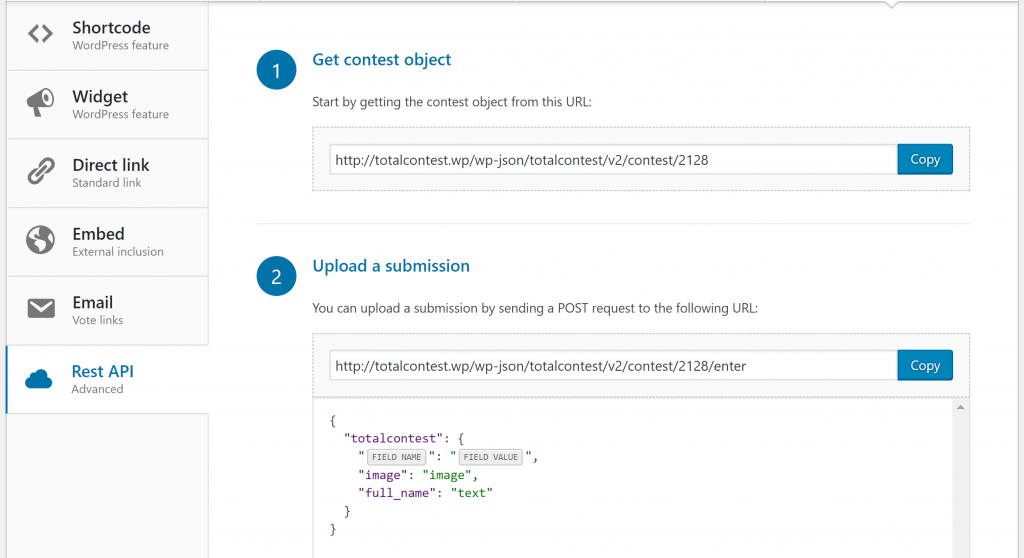Copy the submission enter URL

925,365
